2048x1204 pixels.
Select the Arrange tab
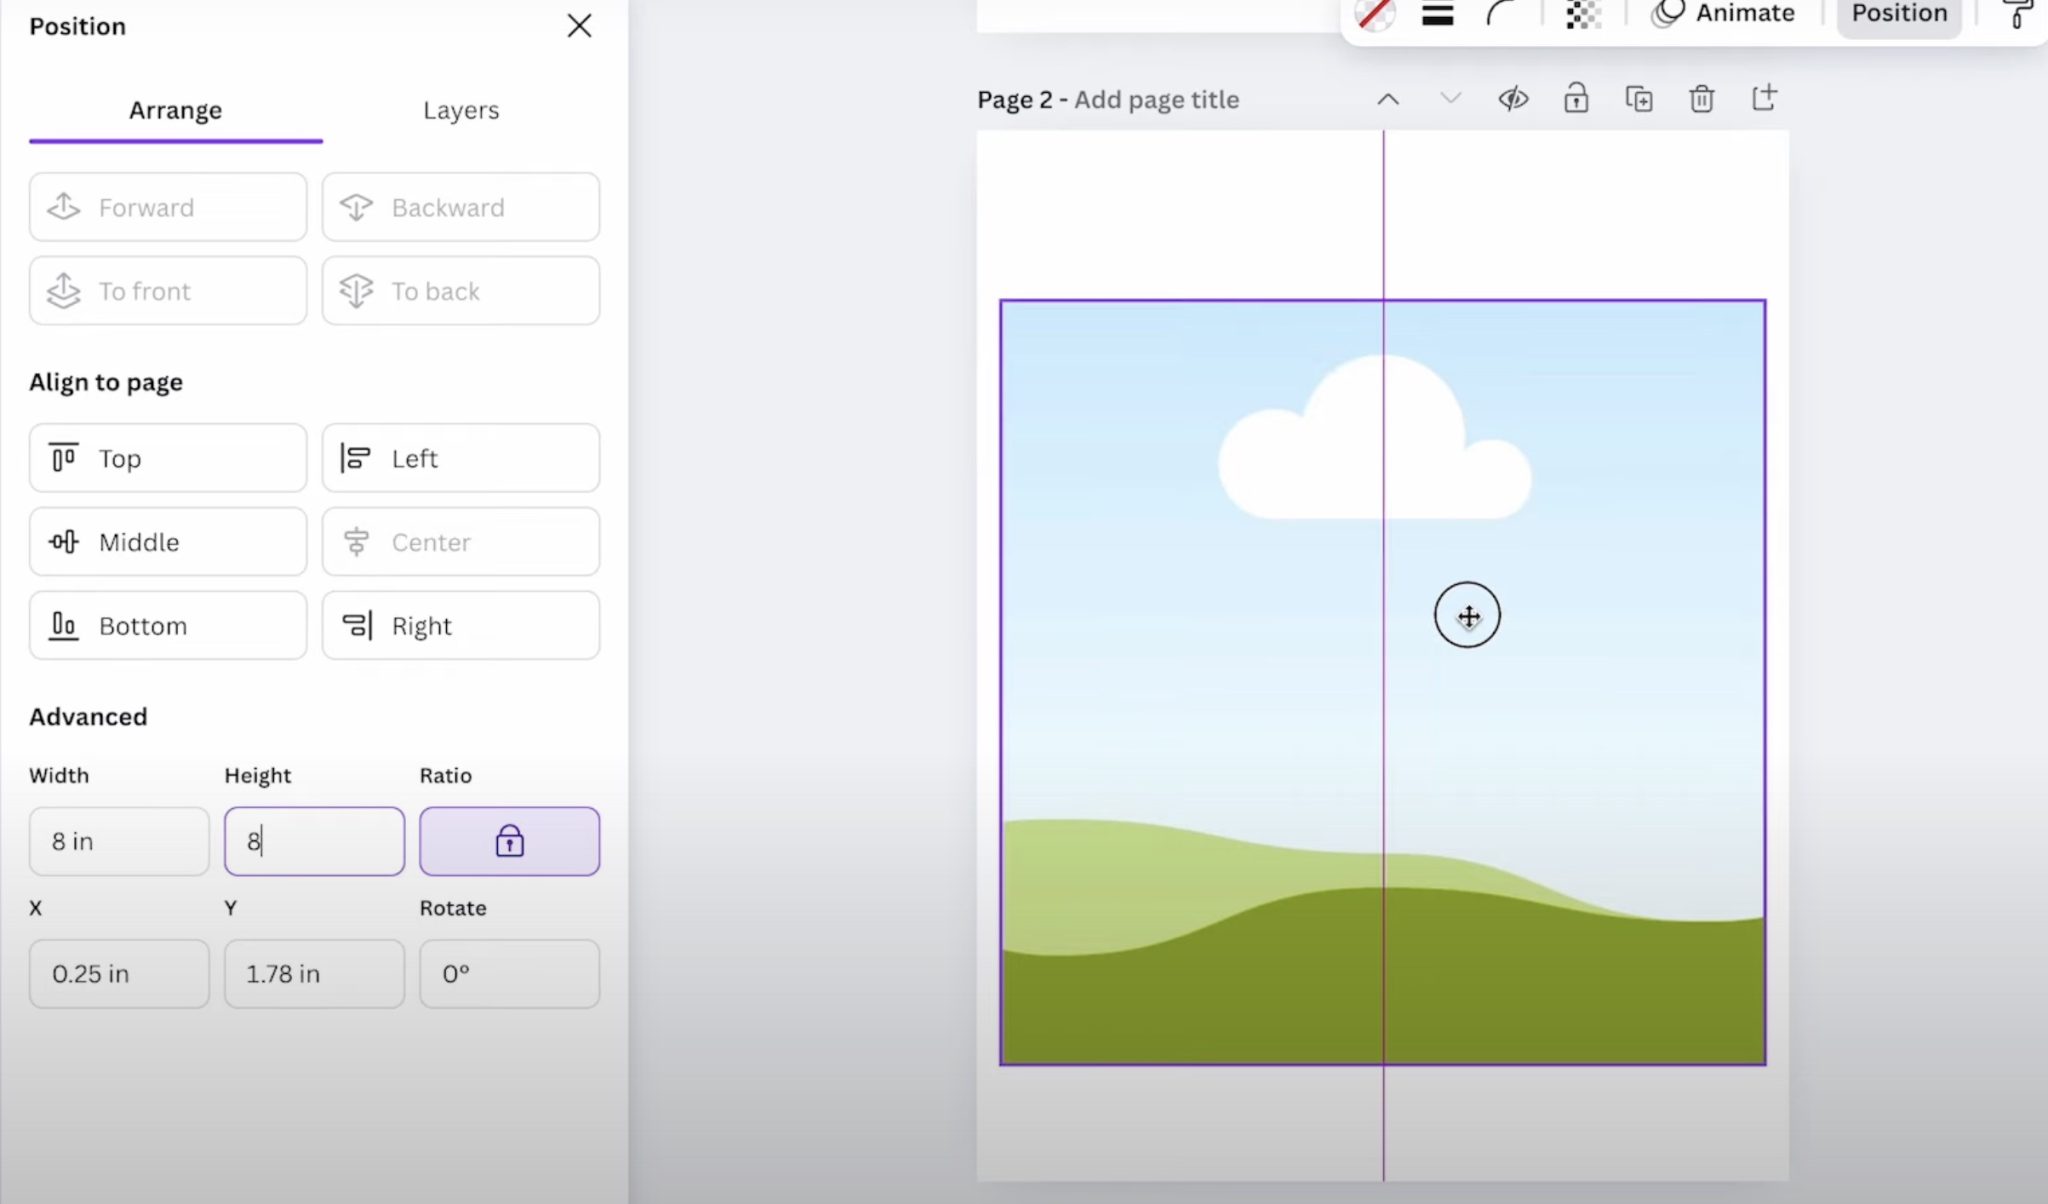[175, 110]
